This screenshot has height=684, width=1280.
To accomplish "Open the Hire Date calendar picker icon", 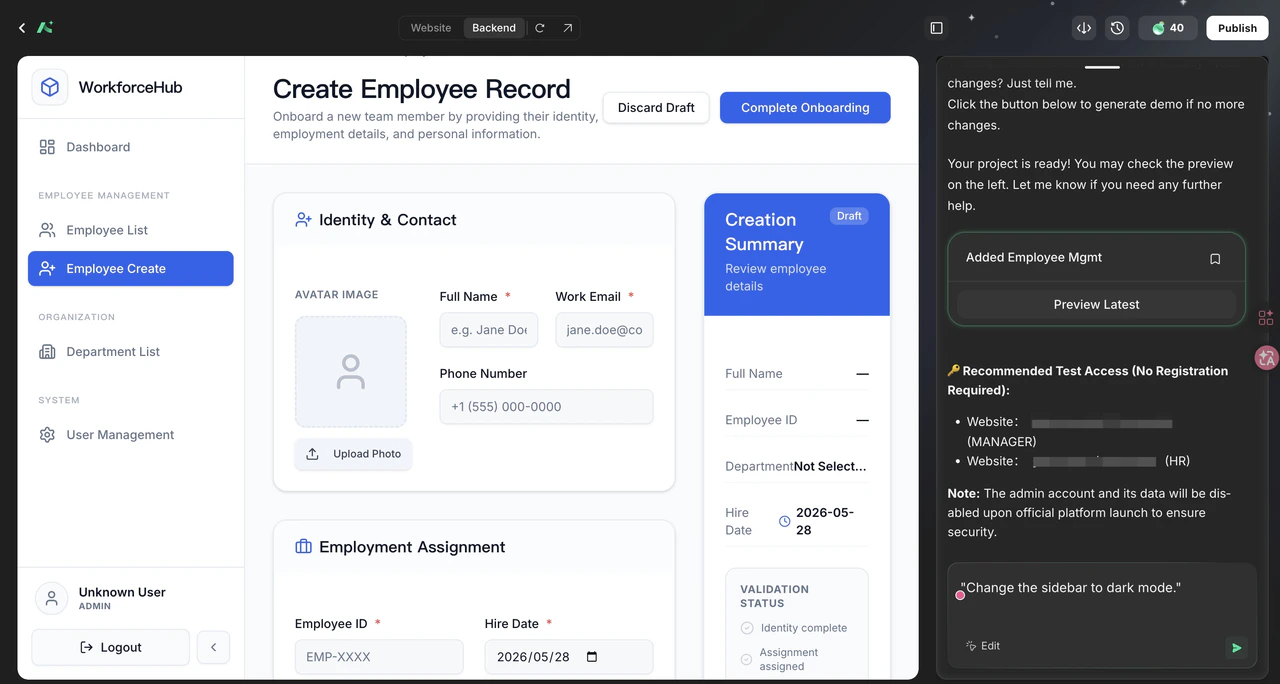I will (x=592, y=657).
